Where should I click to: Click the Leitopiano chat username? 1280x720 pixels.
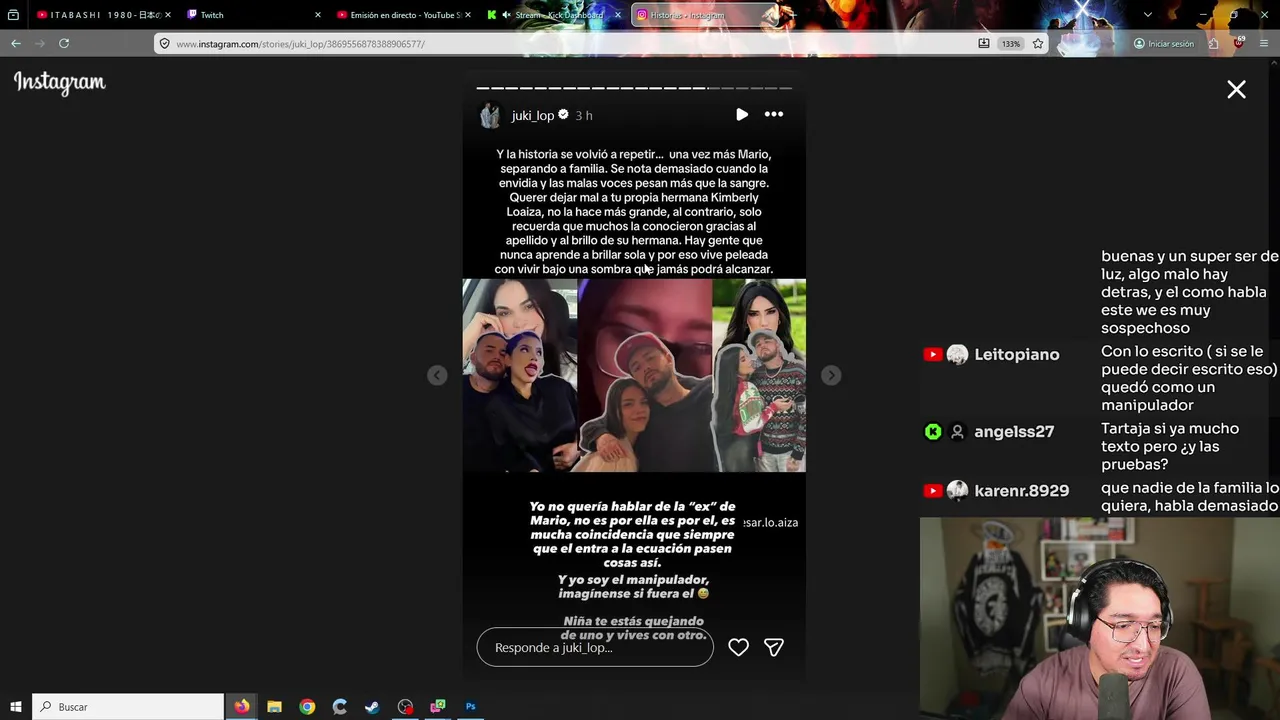[x=1016, y=355]
